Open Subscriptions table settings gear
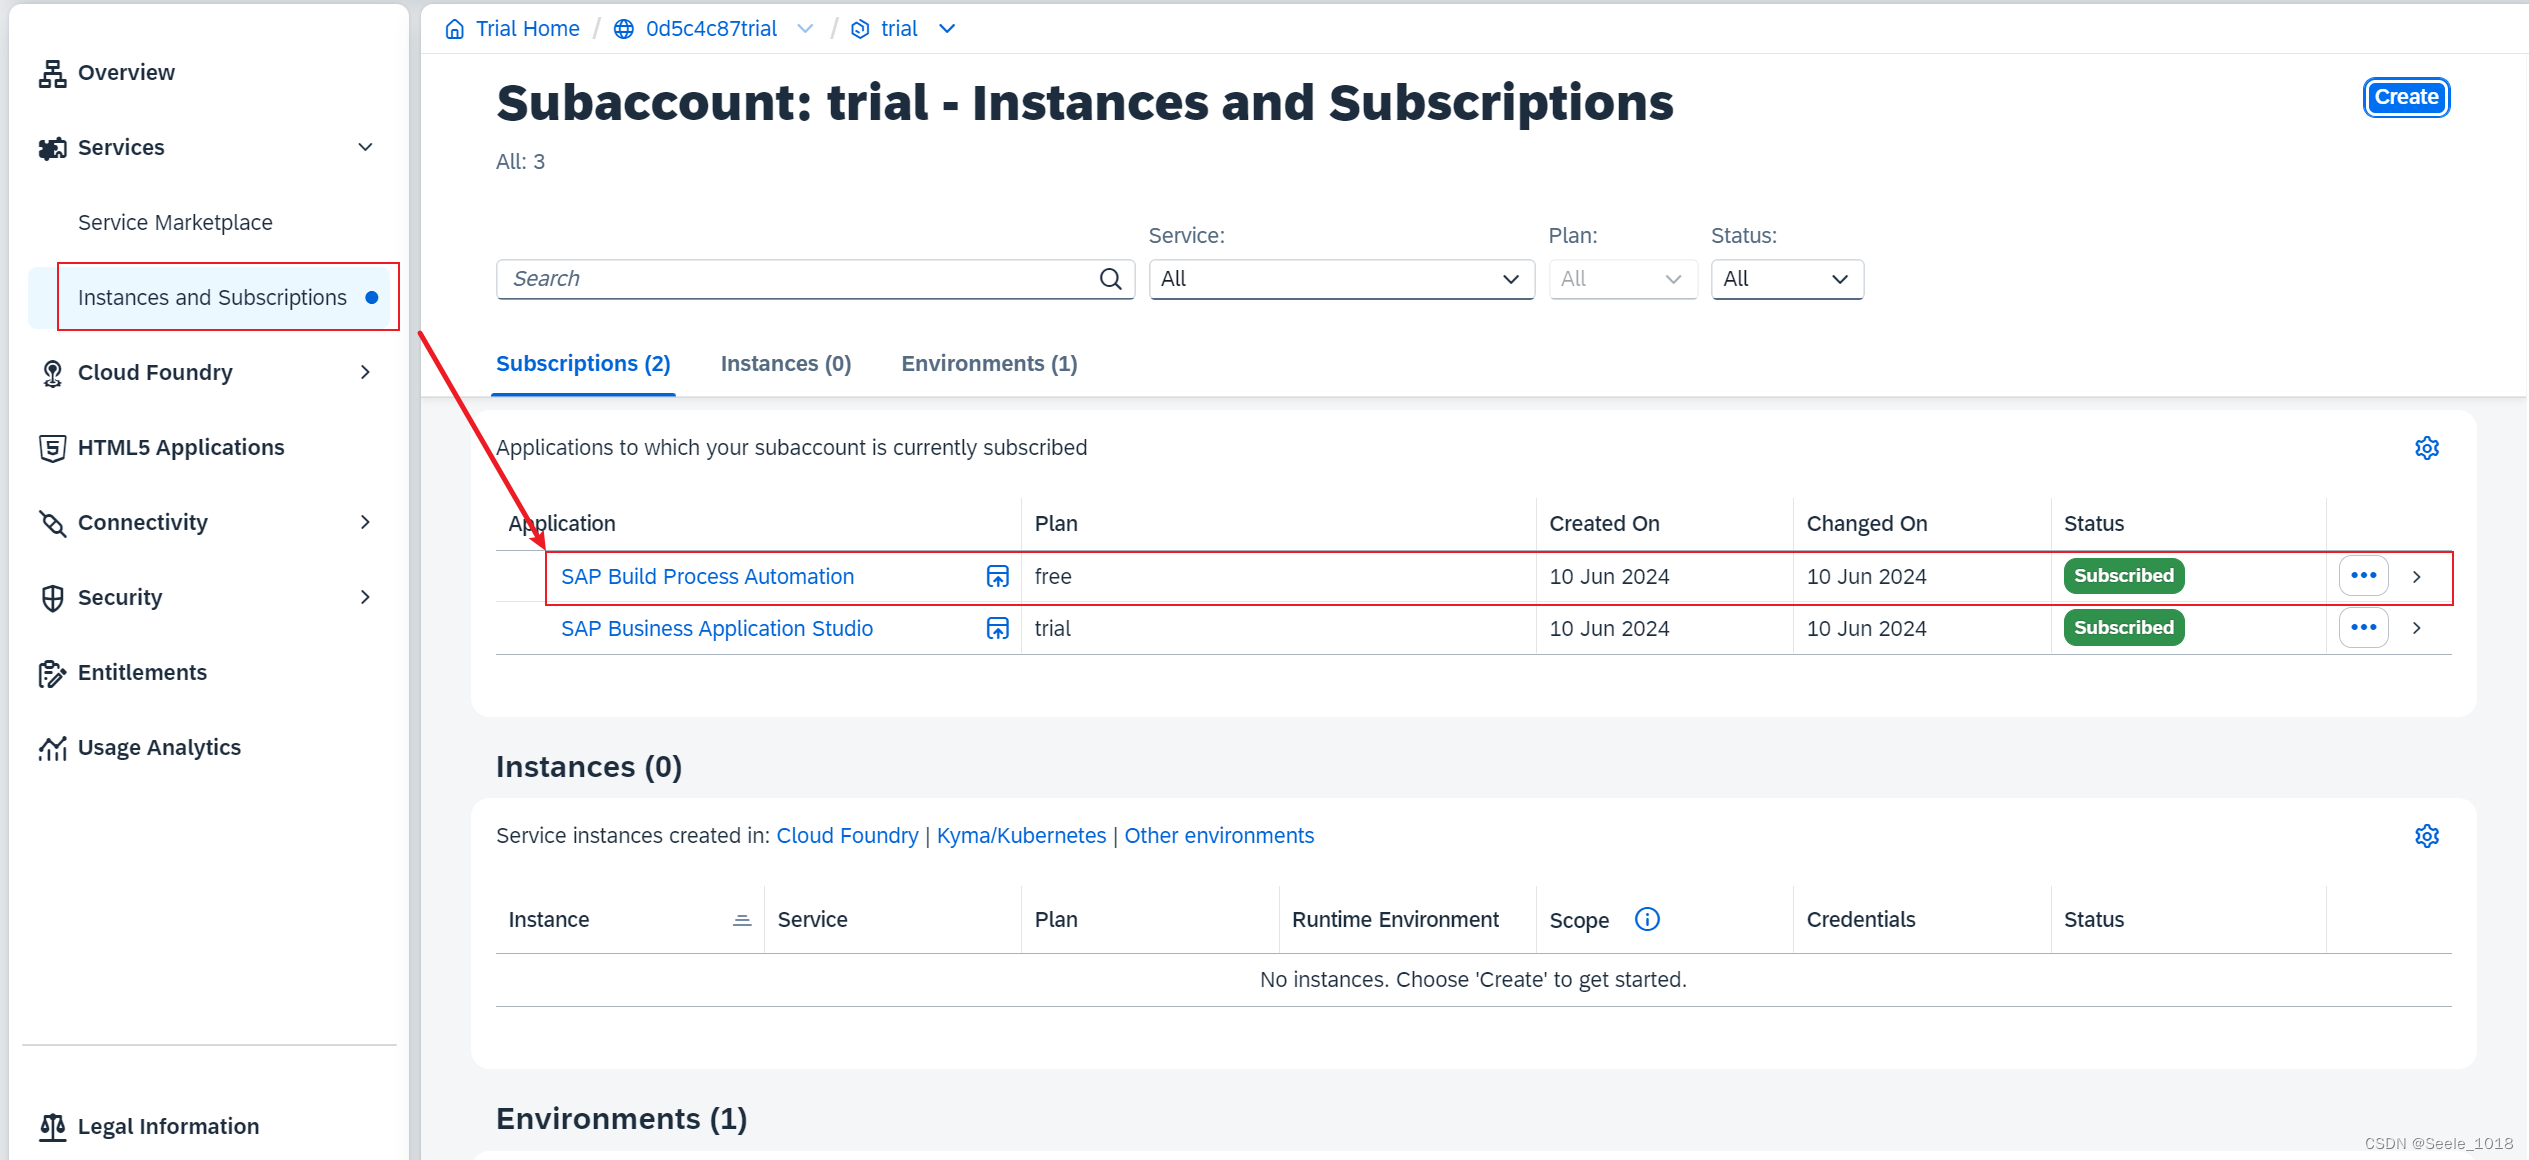The image size is (2529, 1160). click(x=2427, y=448)
